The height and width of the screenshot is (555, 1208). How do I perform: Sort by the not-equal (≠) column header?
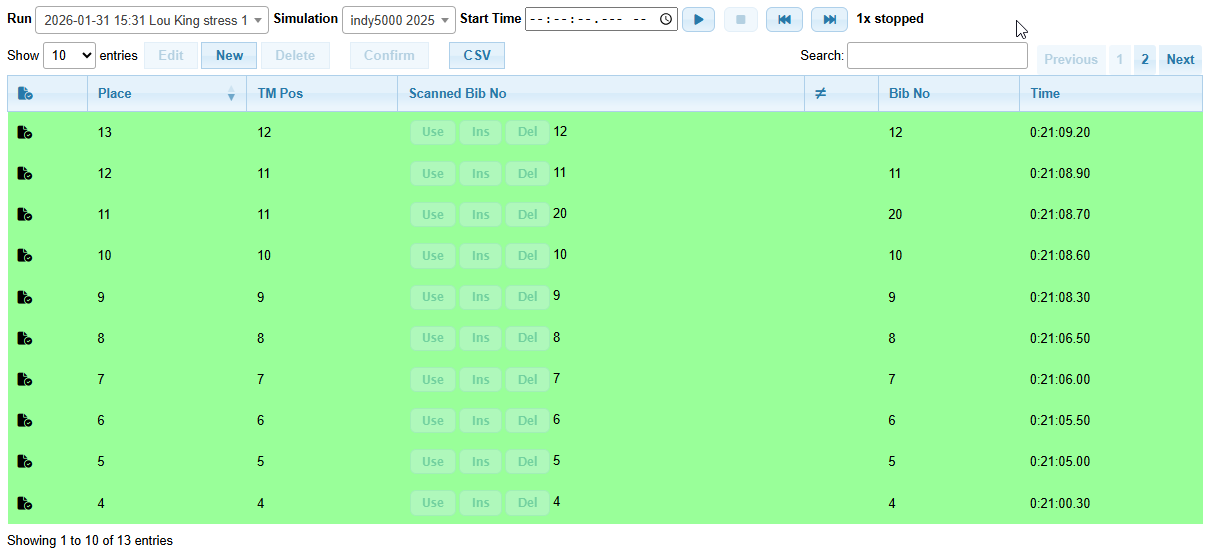click(841, 93)
